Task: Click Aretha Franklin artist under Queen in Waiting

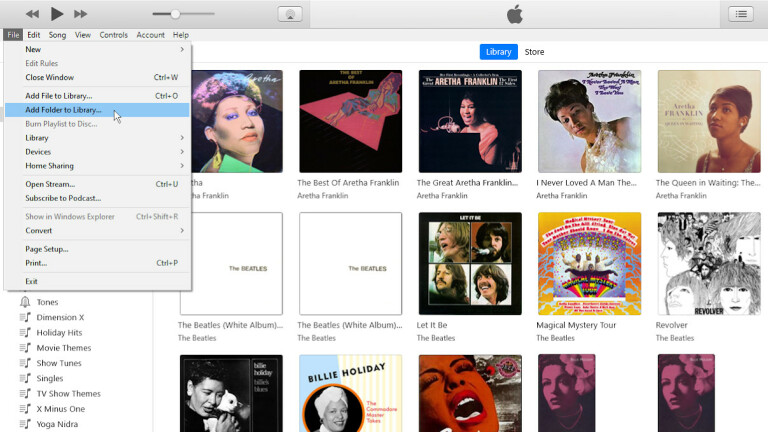Action: tap(681, 195)
